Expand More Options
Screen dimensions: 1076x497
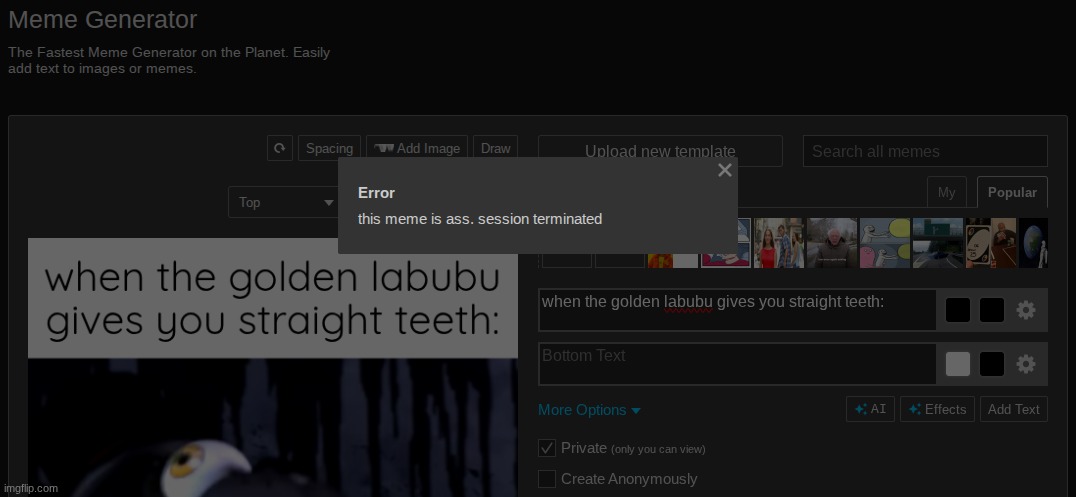pos(589,410)
